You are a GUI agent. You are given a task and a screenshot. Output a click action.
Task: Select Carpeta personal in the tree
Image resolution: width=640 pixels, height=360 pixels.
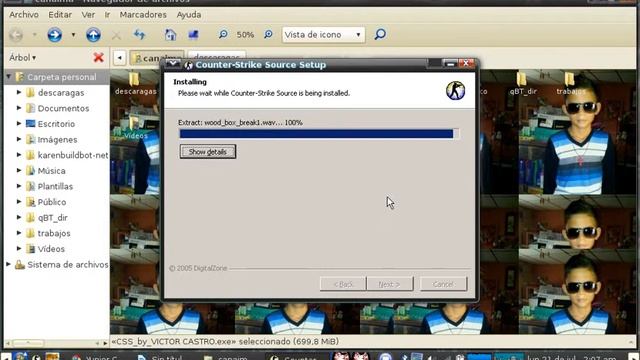62,77
